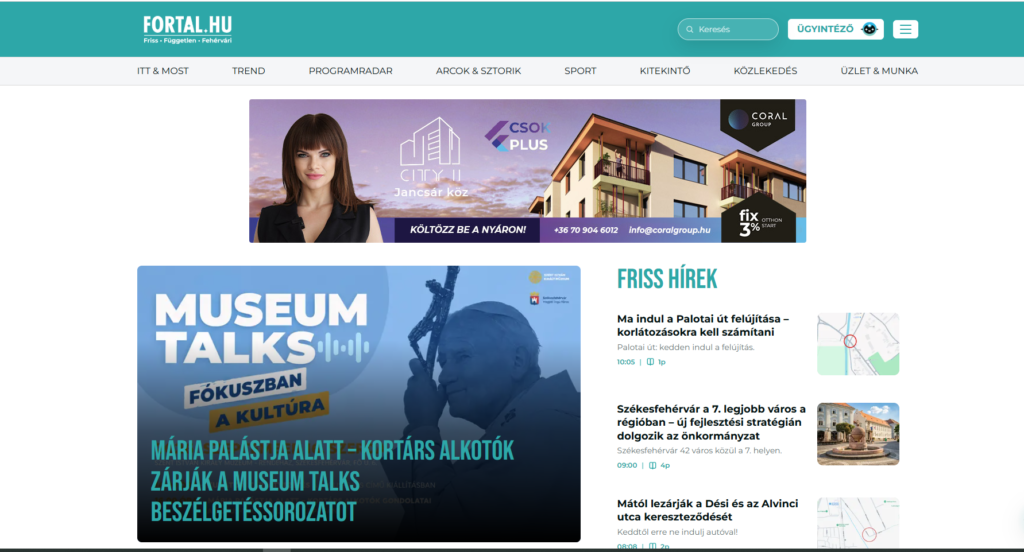Open the PROGRAMRADAR section
Viewport: 1024px width, 552px height.
350,71
